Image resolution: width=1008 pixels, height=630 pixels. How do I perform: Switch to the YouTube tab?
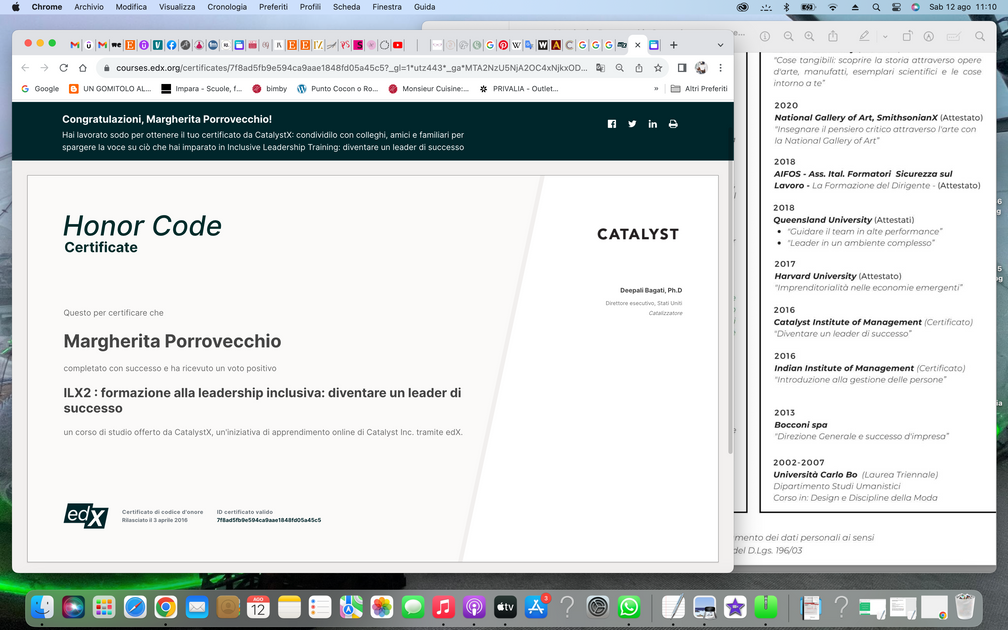[398, 45]
